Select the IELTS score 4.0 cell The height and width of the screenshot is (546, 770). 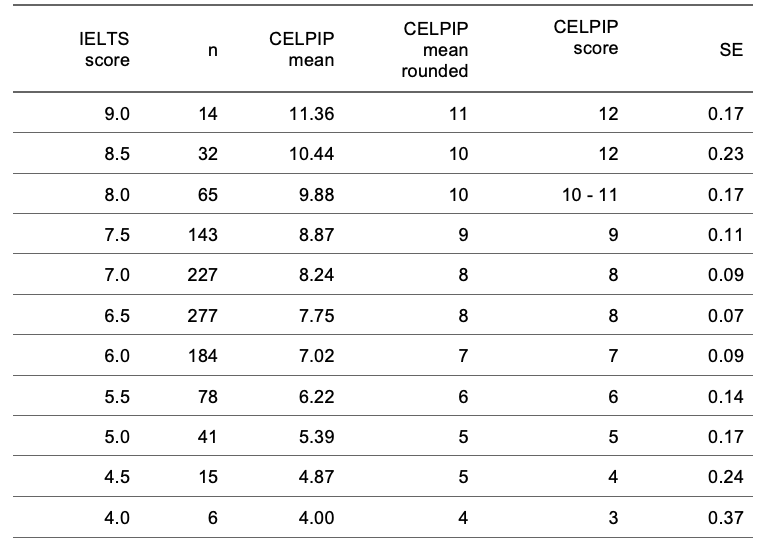117,518
